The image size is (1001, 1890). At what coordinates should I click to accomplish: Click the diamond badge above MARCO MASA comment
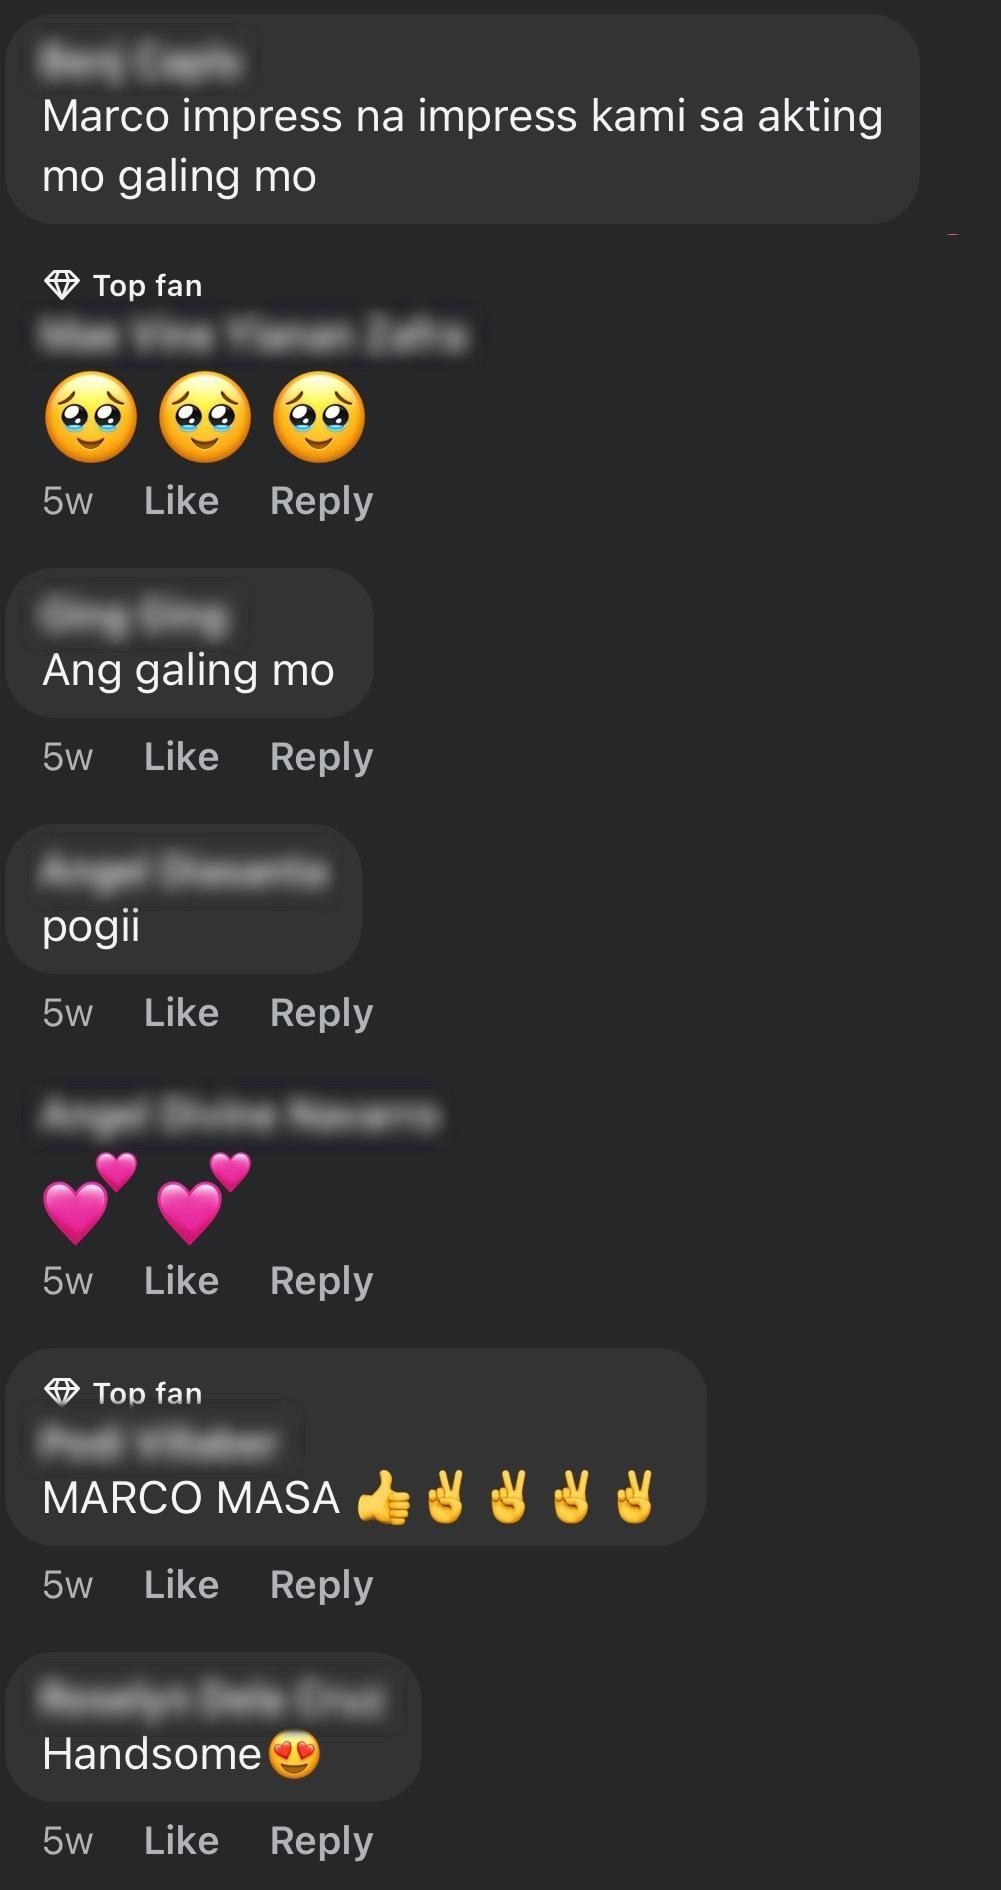(x=62, y=1391)
